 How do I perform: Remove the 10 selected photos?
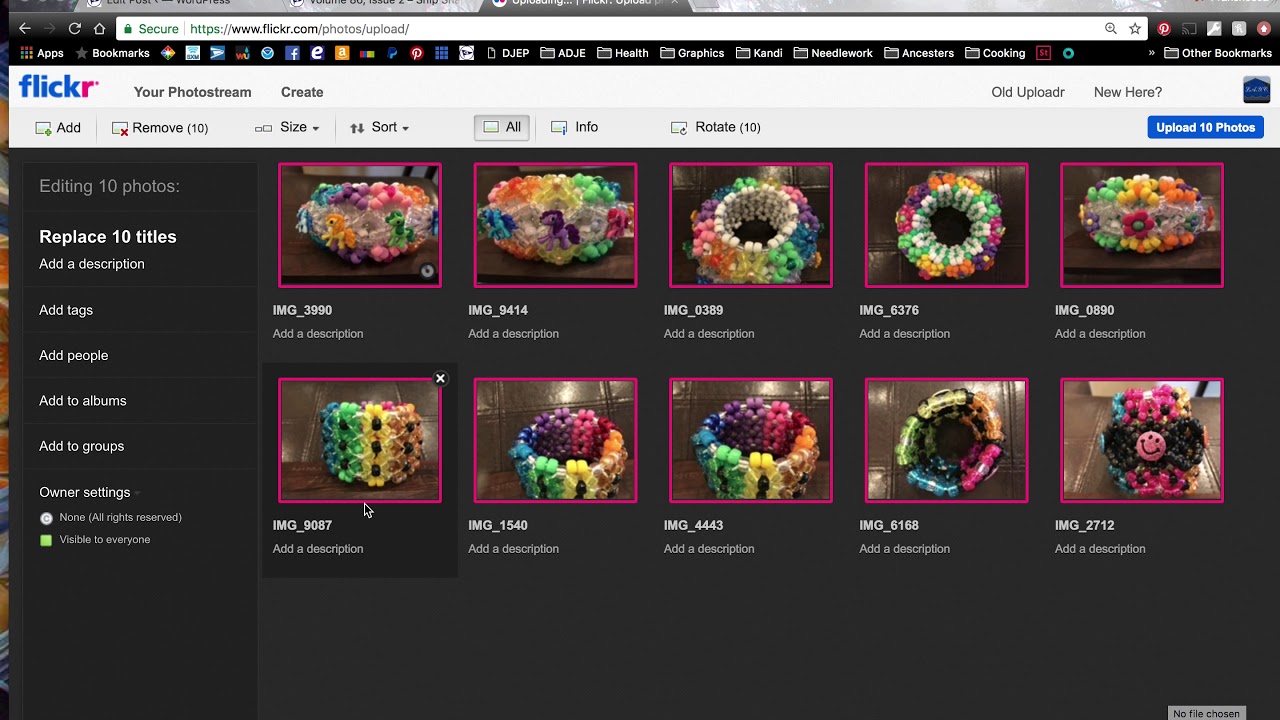click(x=160, y=128)
